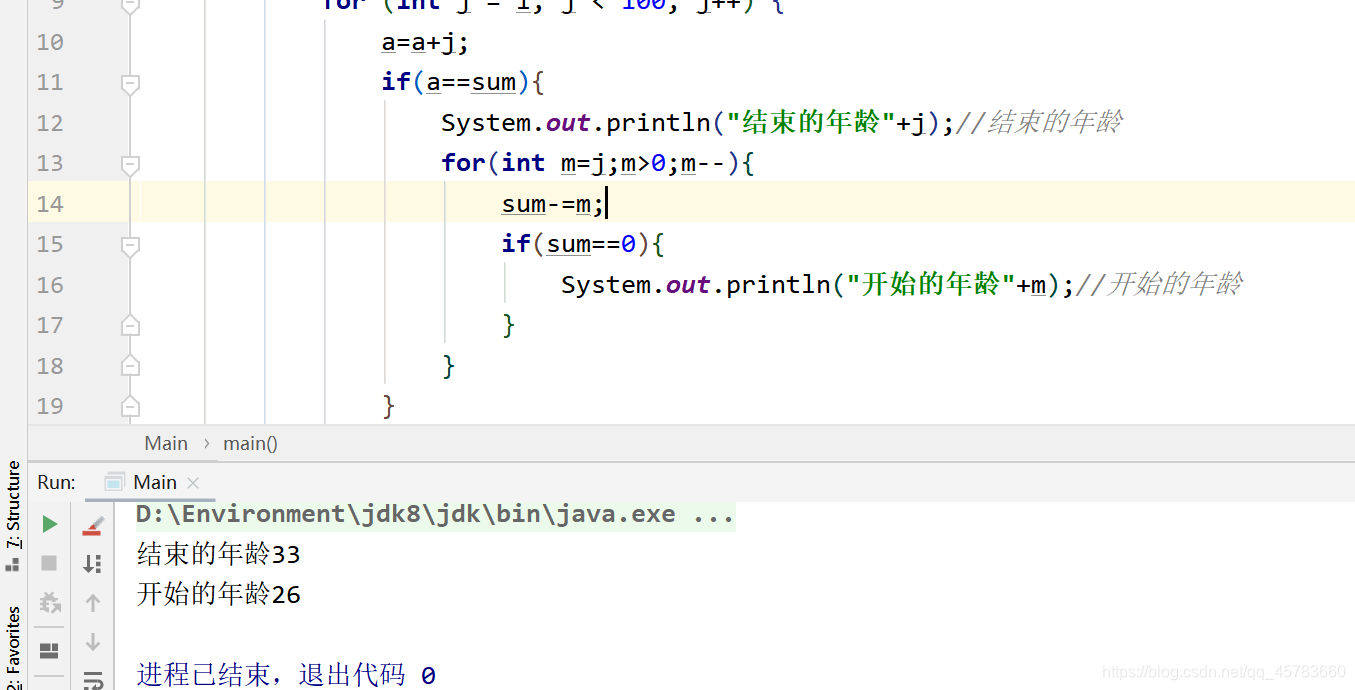This screenshot has height=690, width=1355.
Task: Open the Favorites tool window tab
Action: (x=13, y=647)
